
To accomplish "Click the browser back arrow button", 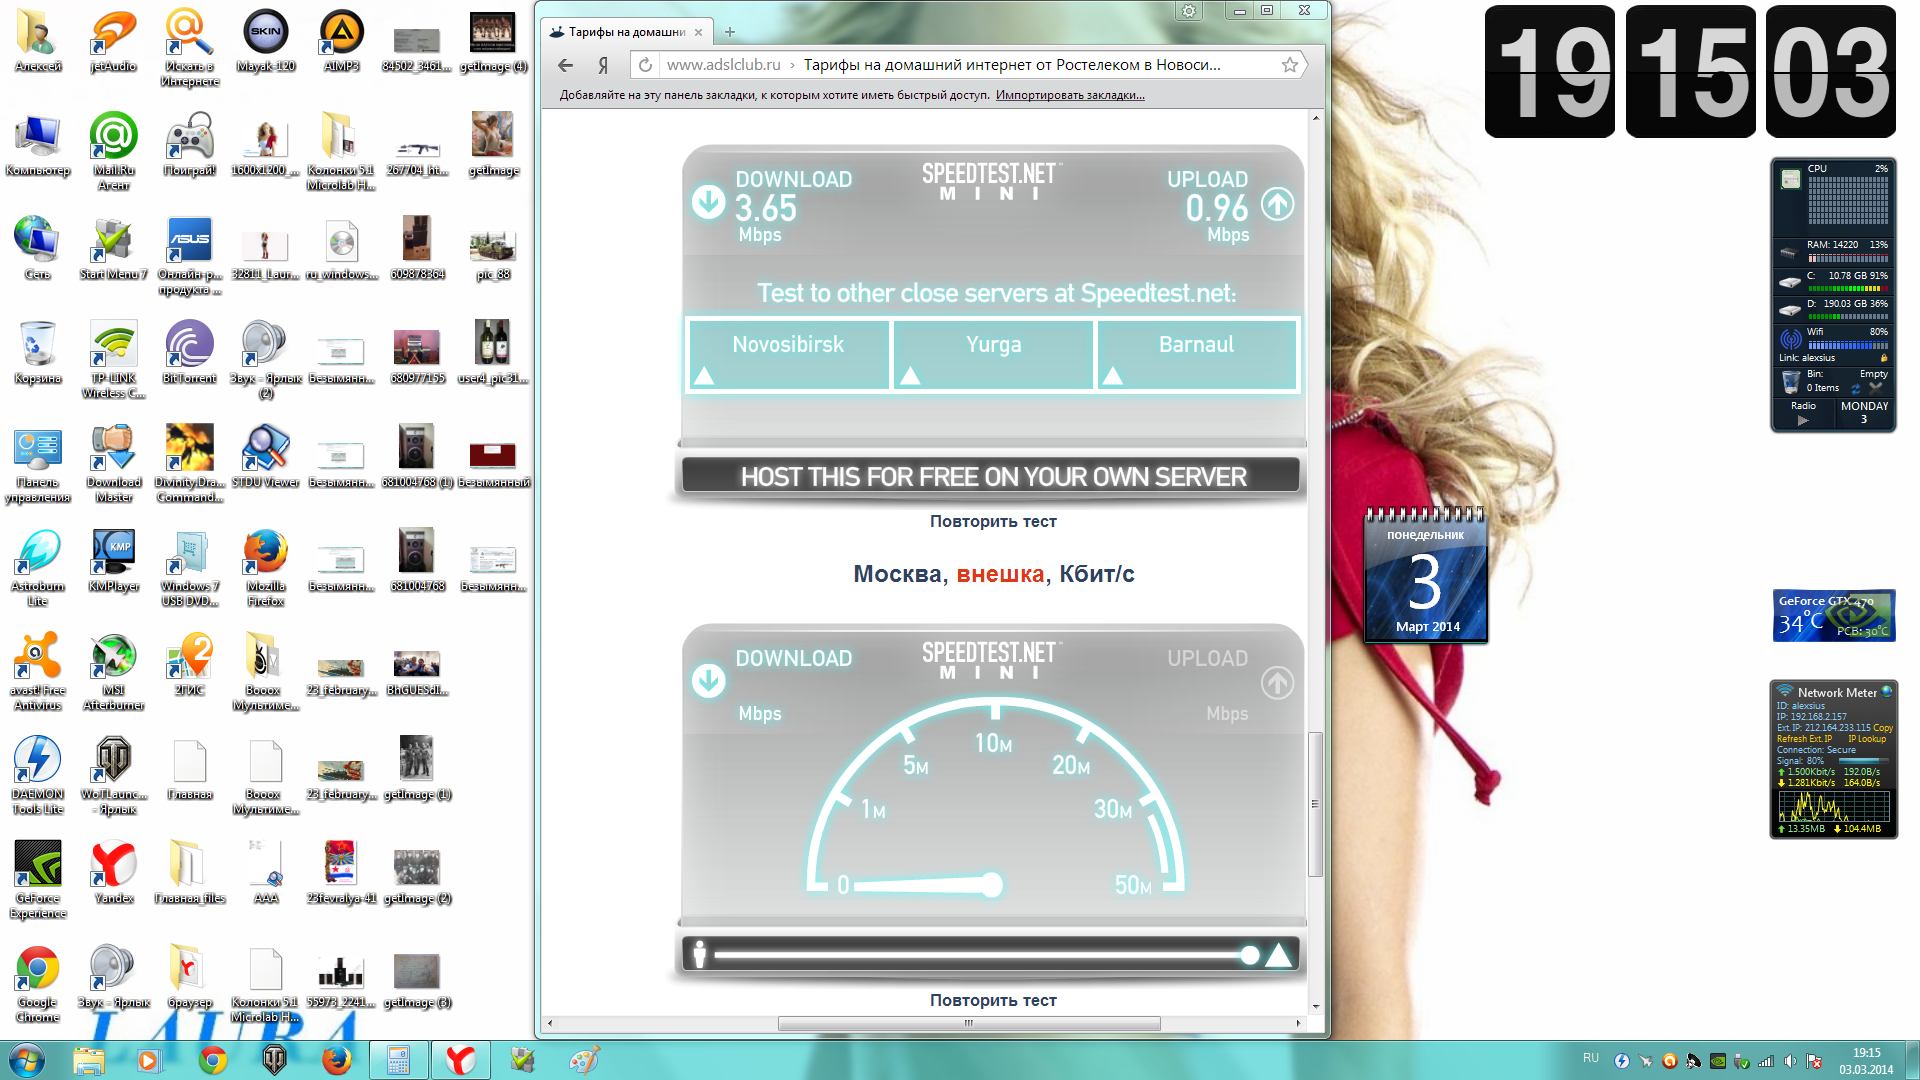I will [x=566, y=65].
